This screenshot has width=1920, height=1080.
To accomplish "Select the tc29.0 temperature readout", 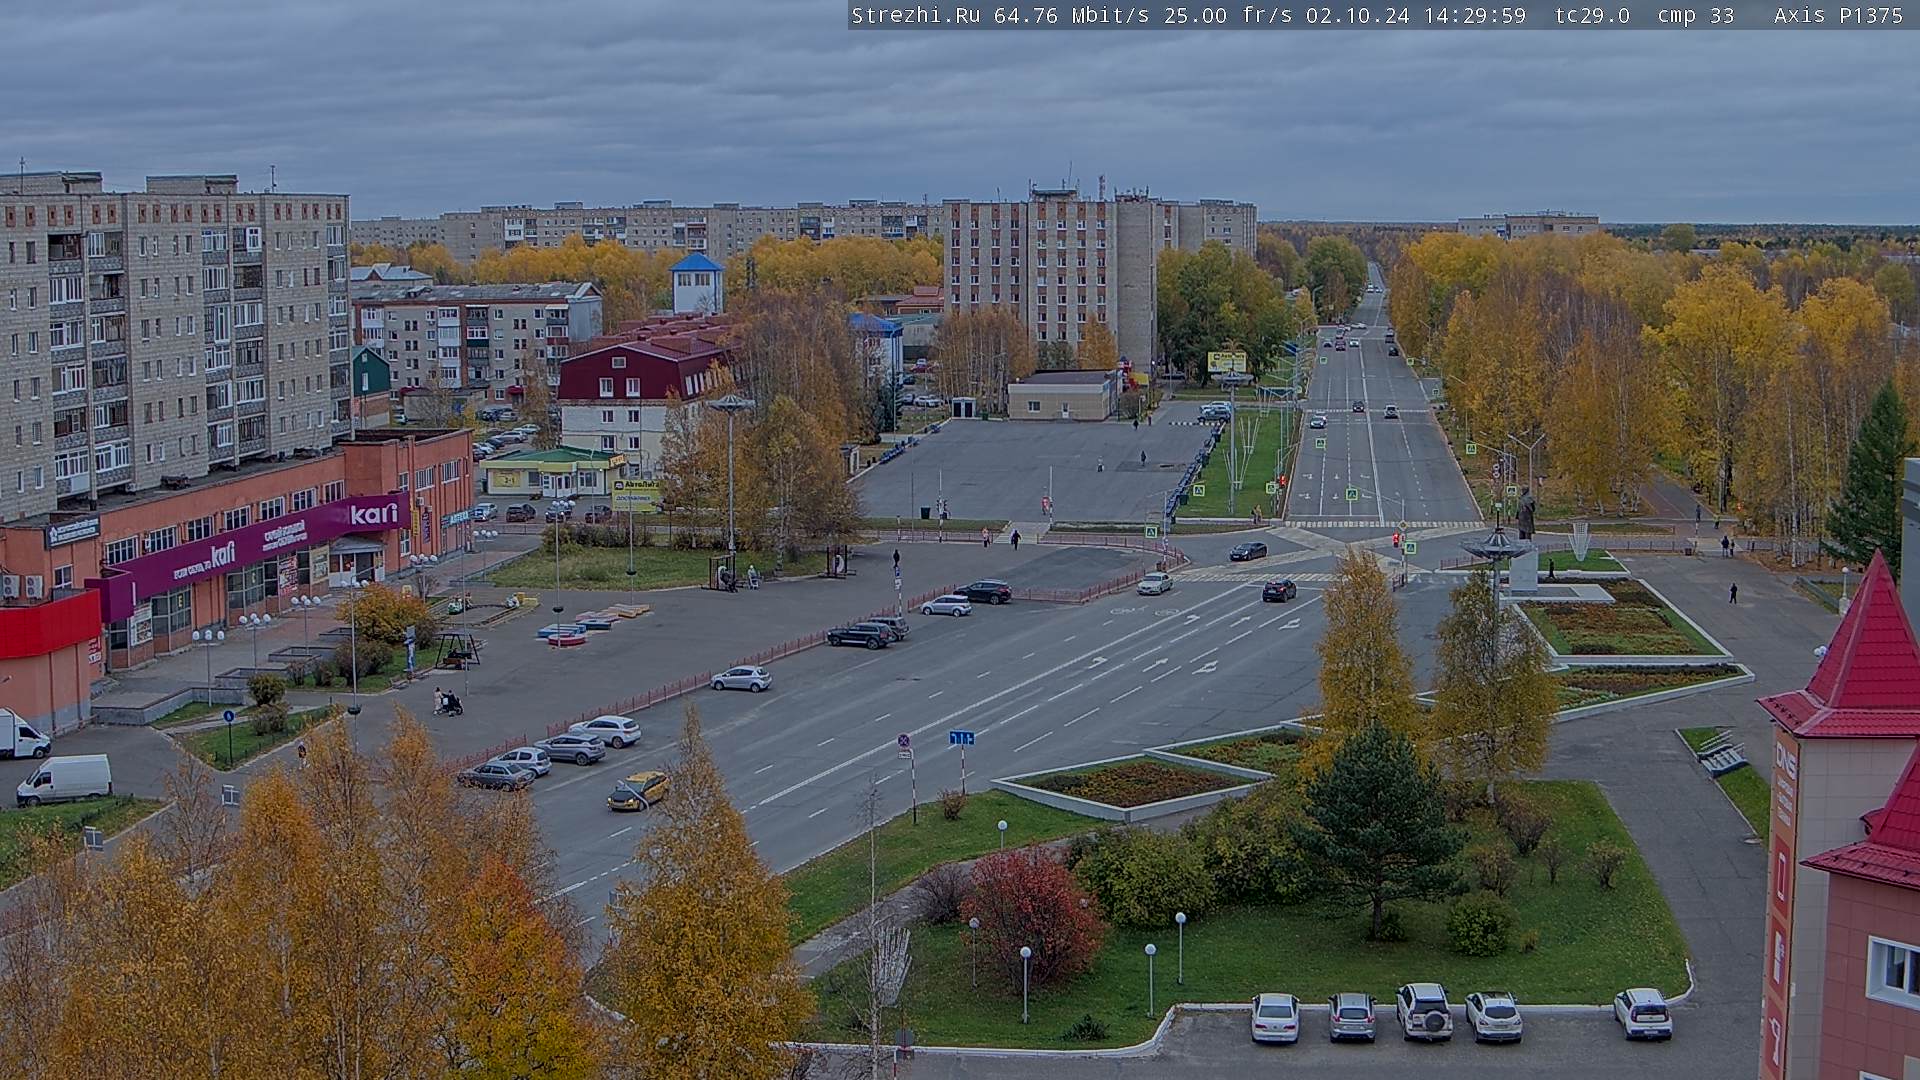I will 1592,15.
